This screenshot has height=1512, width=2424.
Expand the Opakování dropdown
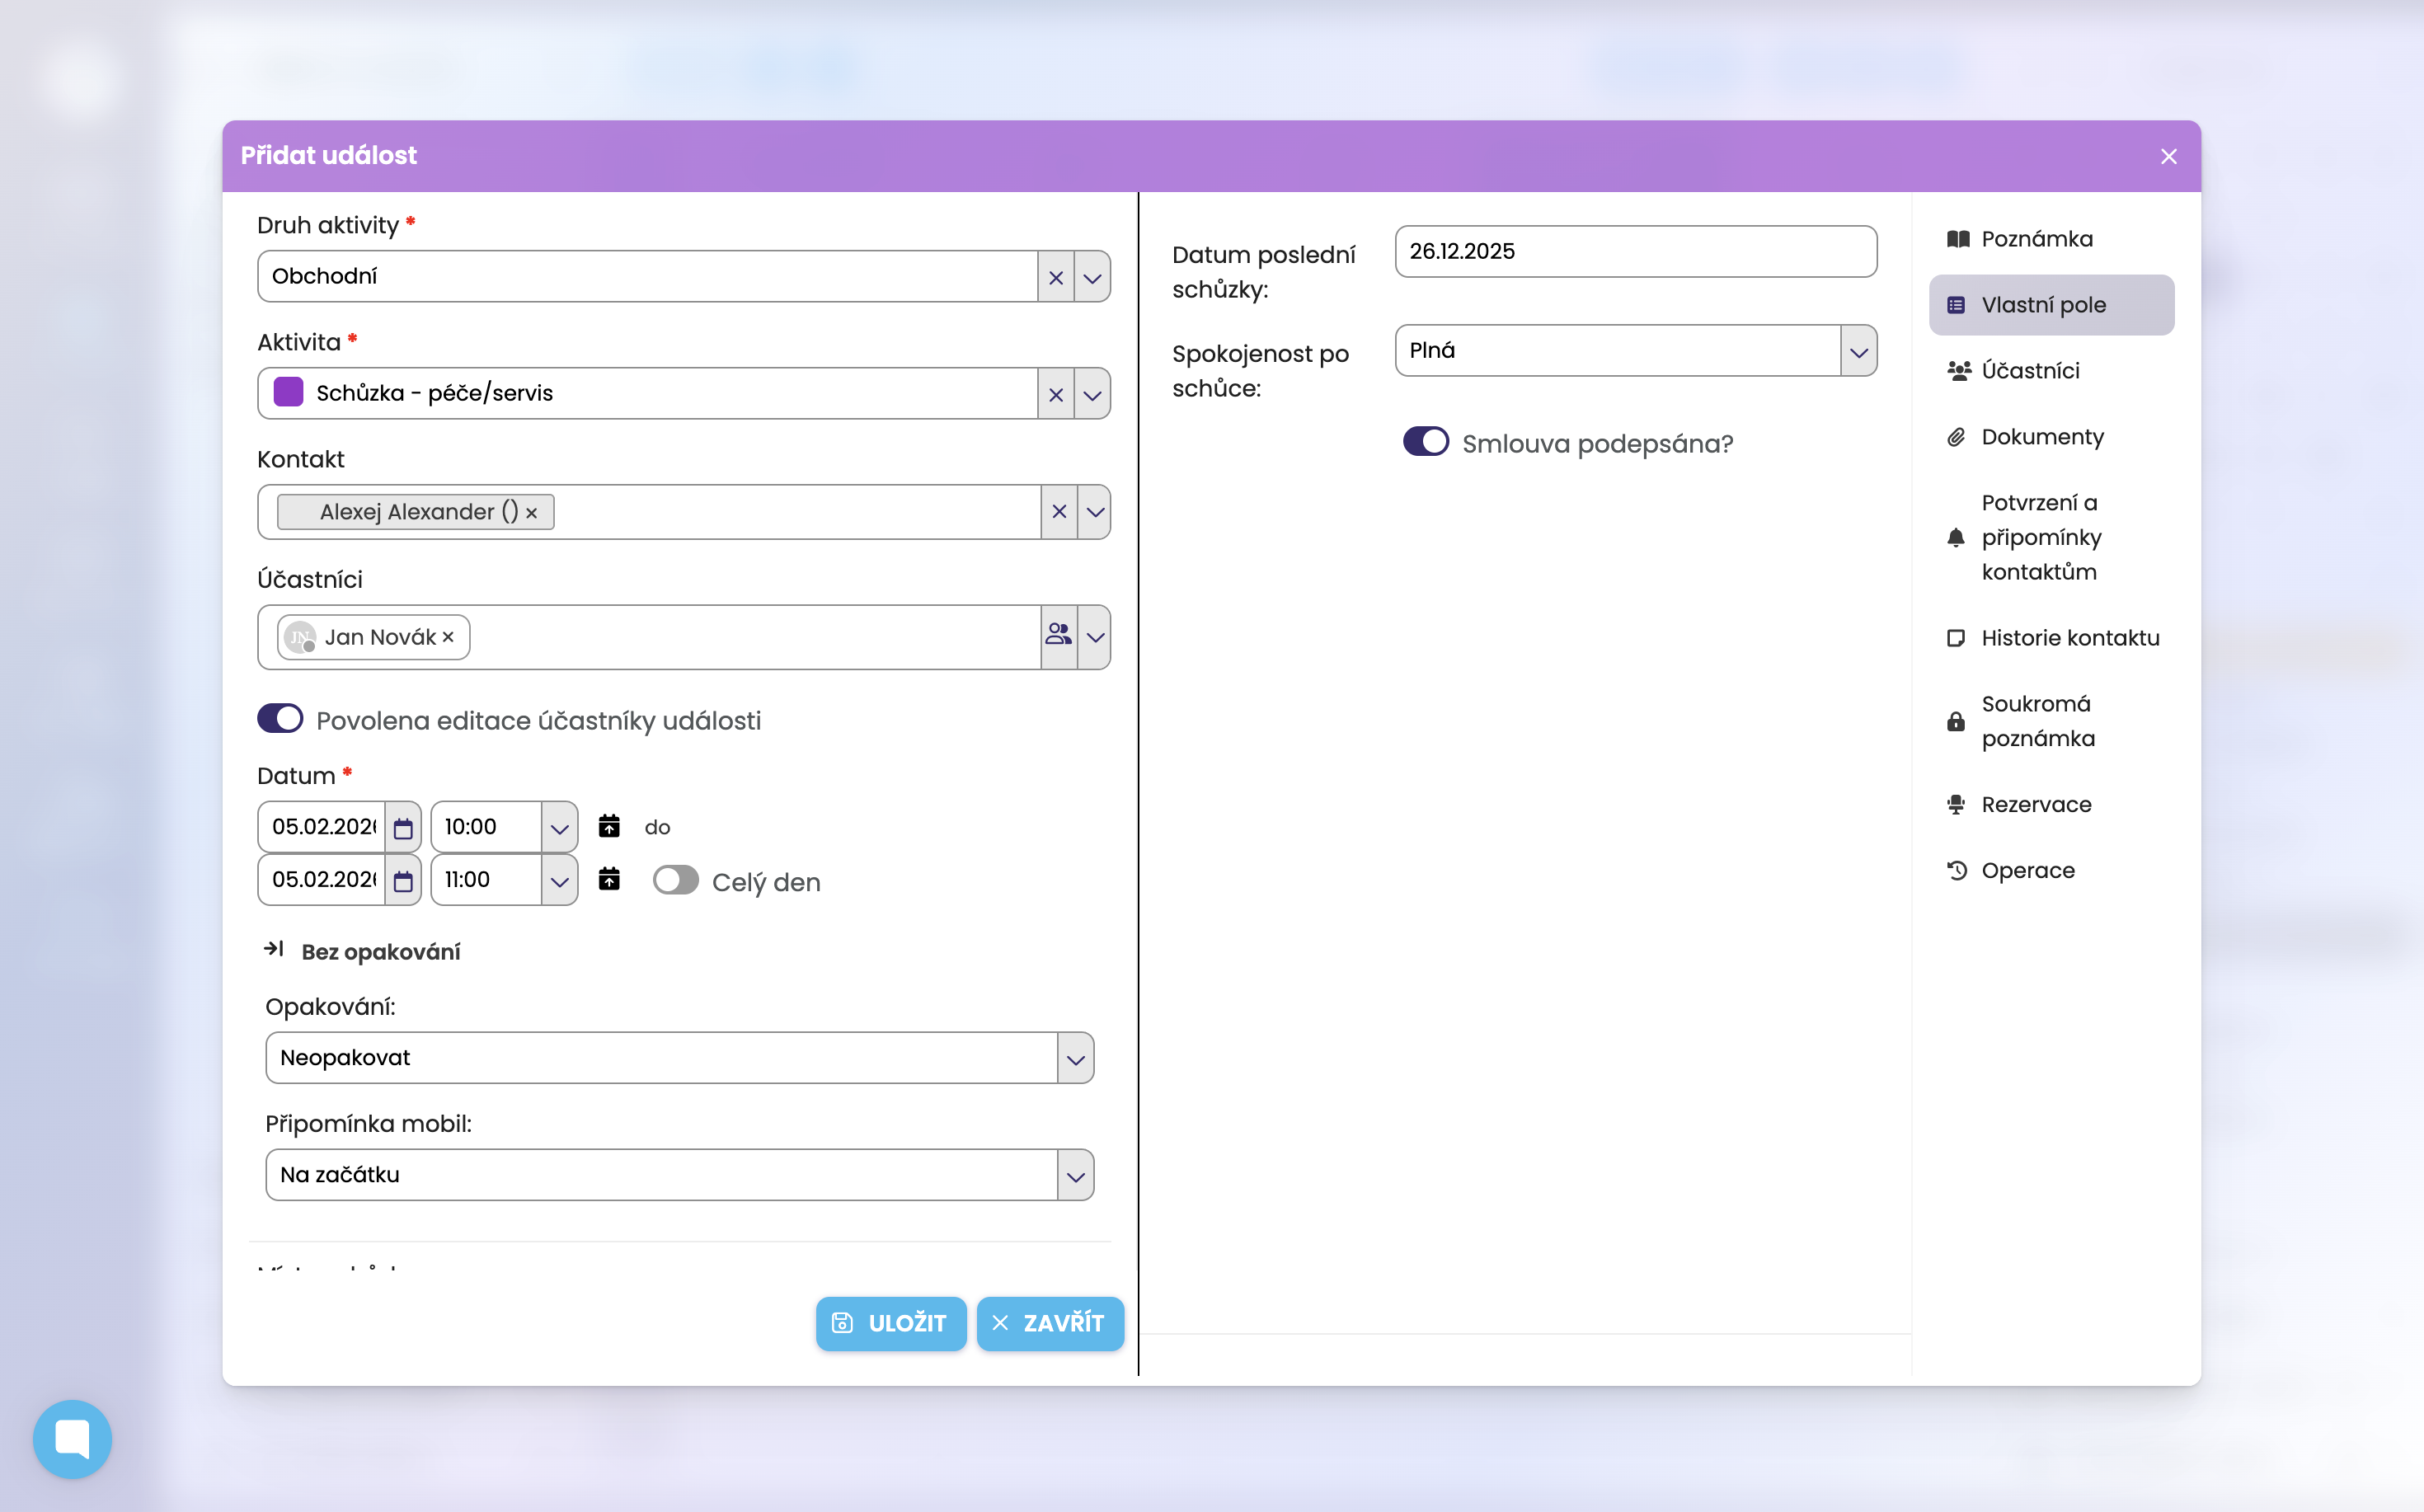click(1075, 1058)
